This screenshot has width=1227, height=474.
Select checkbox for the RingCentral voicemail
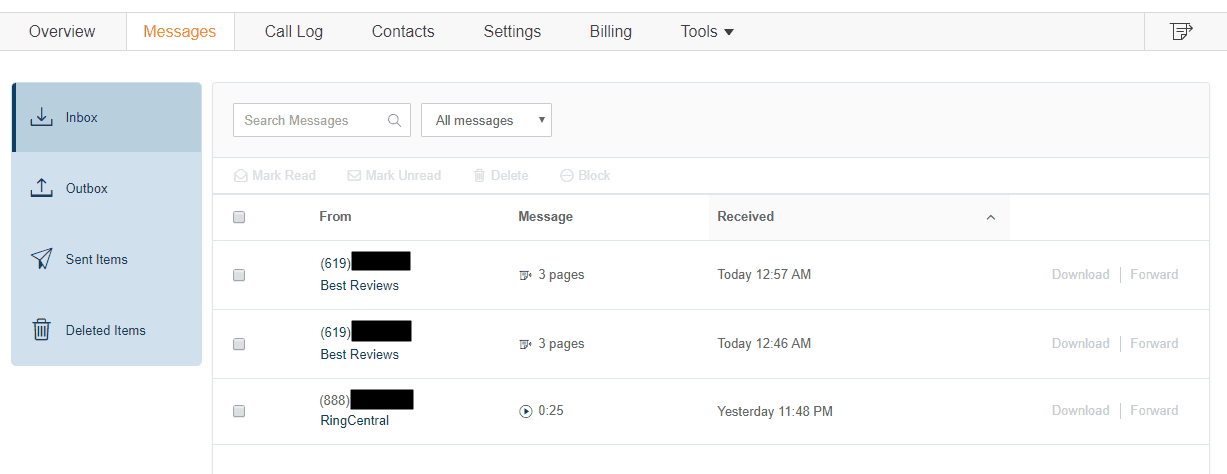click(x=239, y=411)
